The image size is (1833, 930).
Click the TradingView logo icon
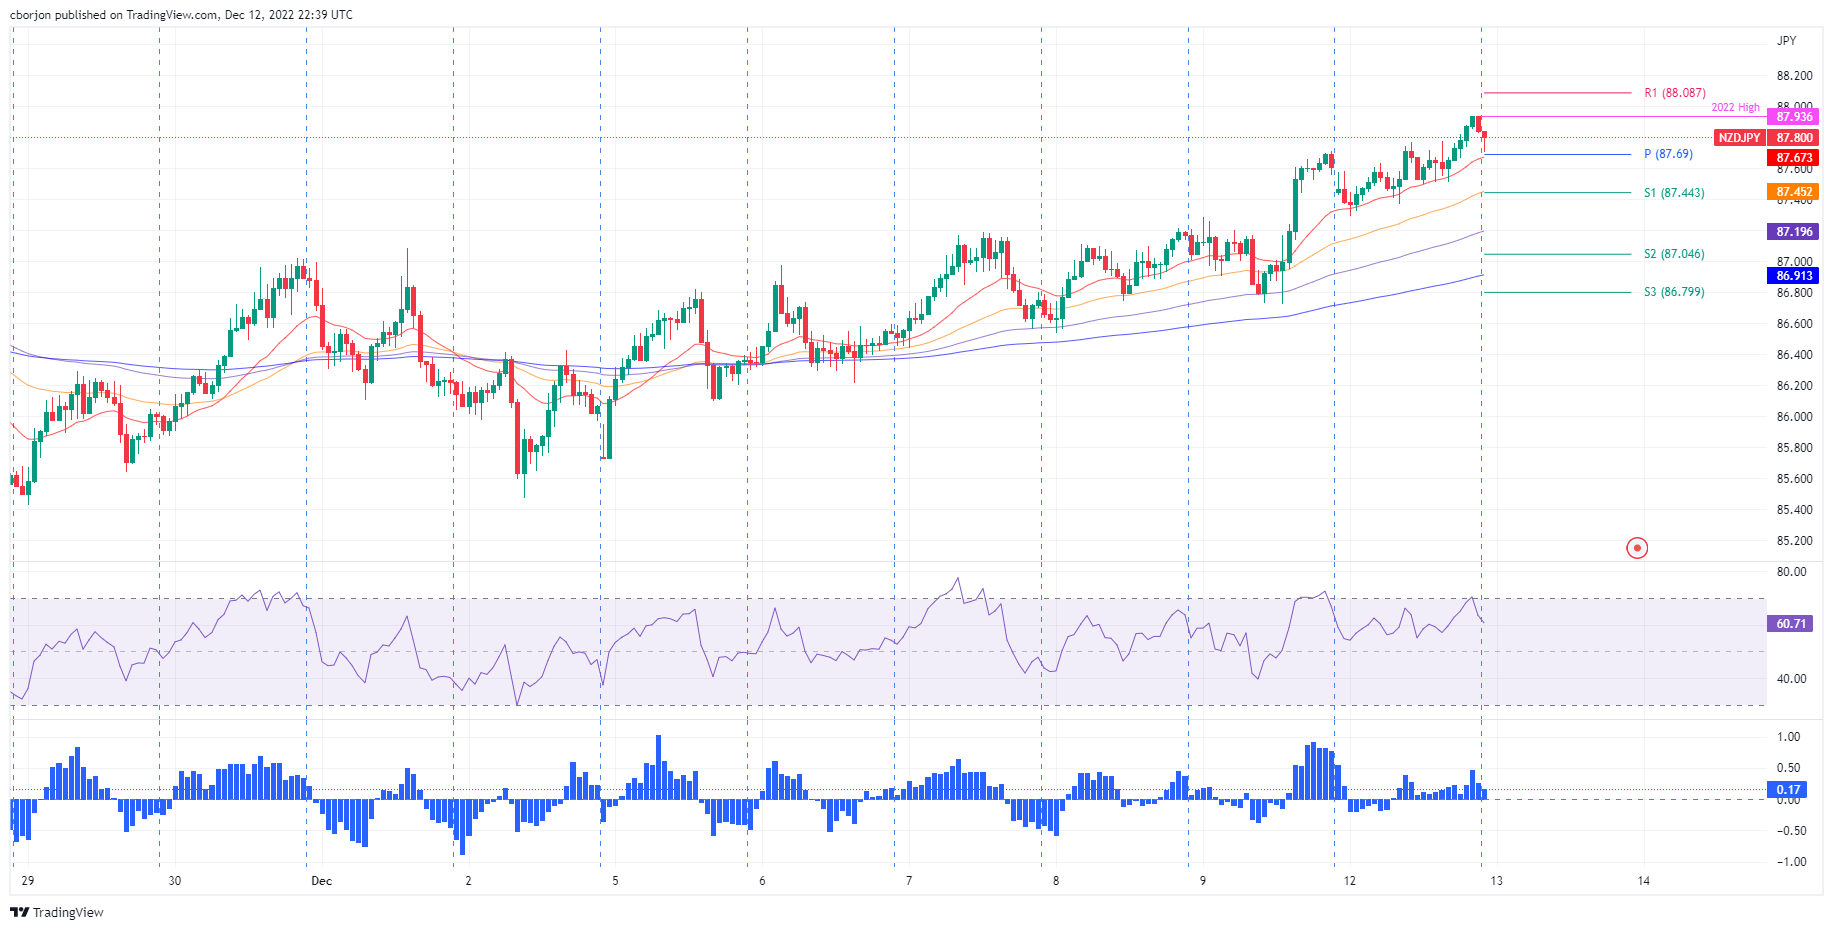(x=19, y=912)
